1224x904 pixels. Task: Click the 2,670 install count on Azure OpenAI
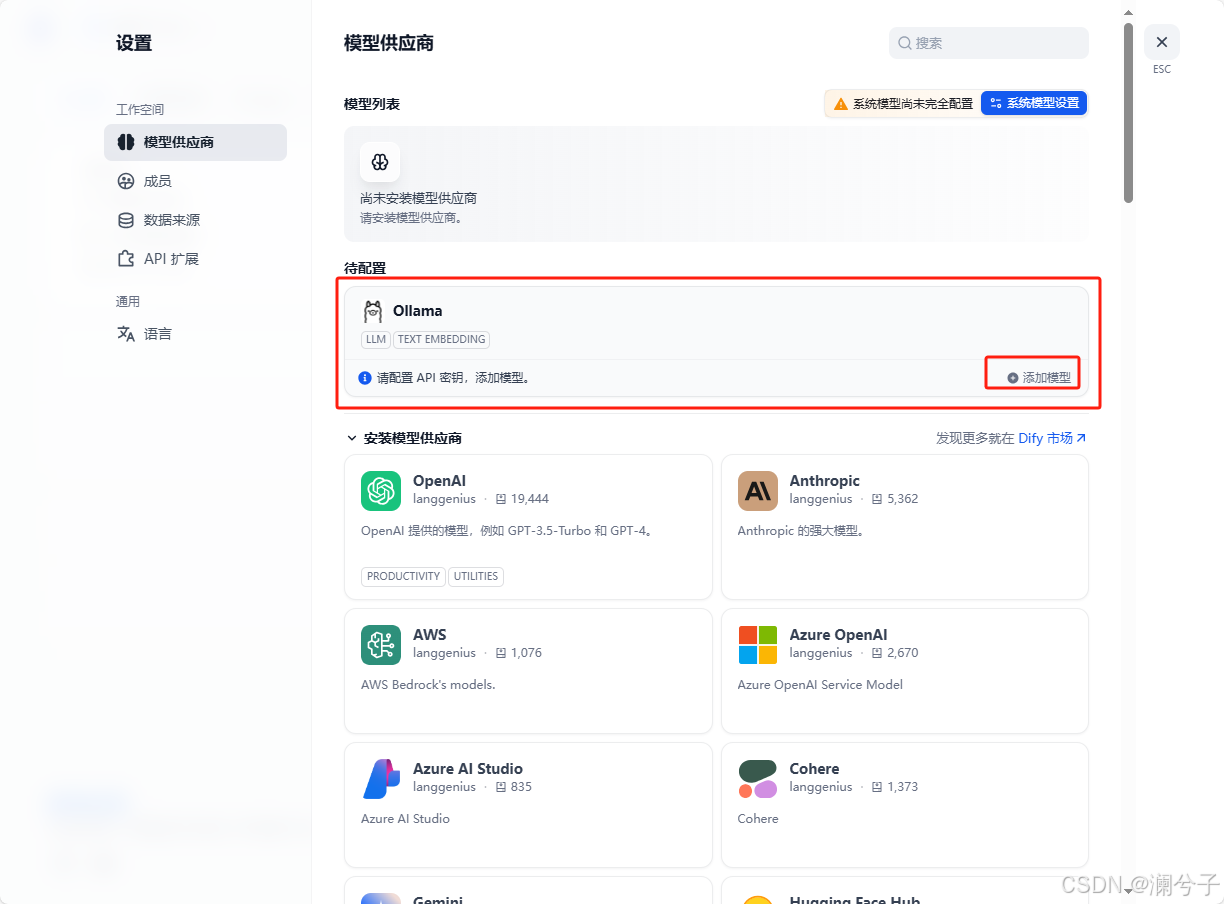pos(902,653)
